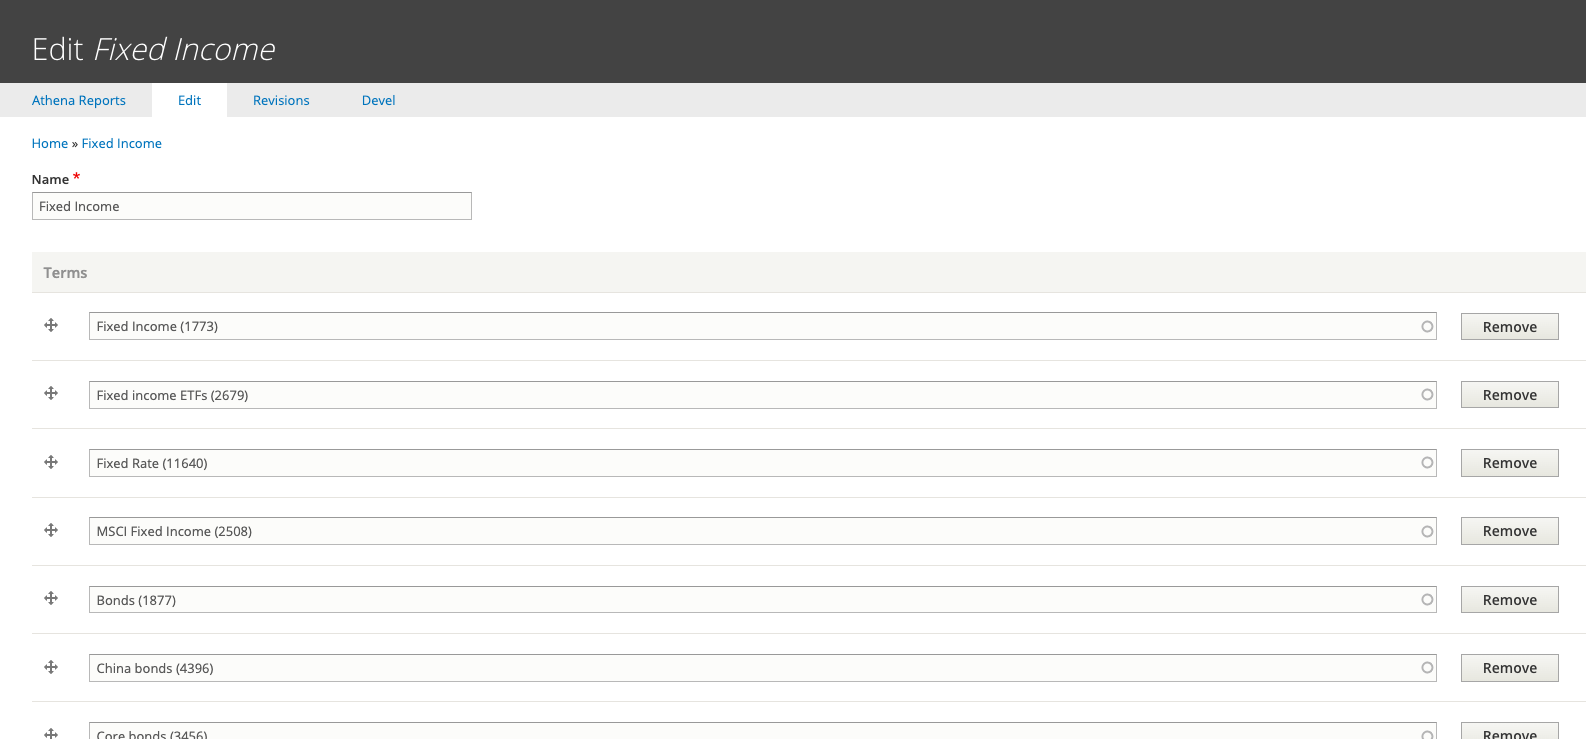The image size is (1586, 739).
Task: Remove the MSCI Fixed Income term
Action: 1510,531
